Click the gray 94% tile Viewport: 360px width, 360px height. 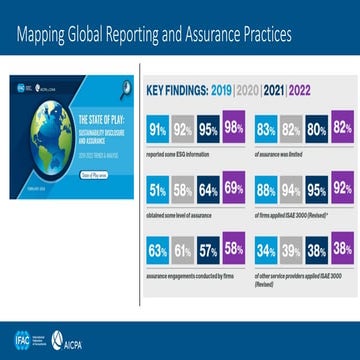tap(291, 190)
